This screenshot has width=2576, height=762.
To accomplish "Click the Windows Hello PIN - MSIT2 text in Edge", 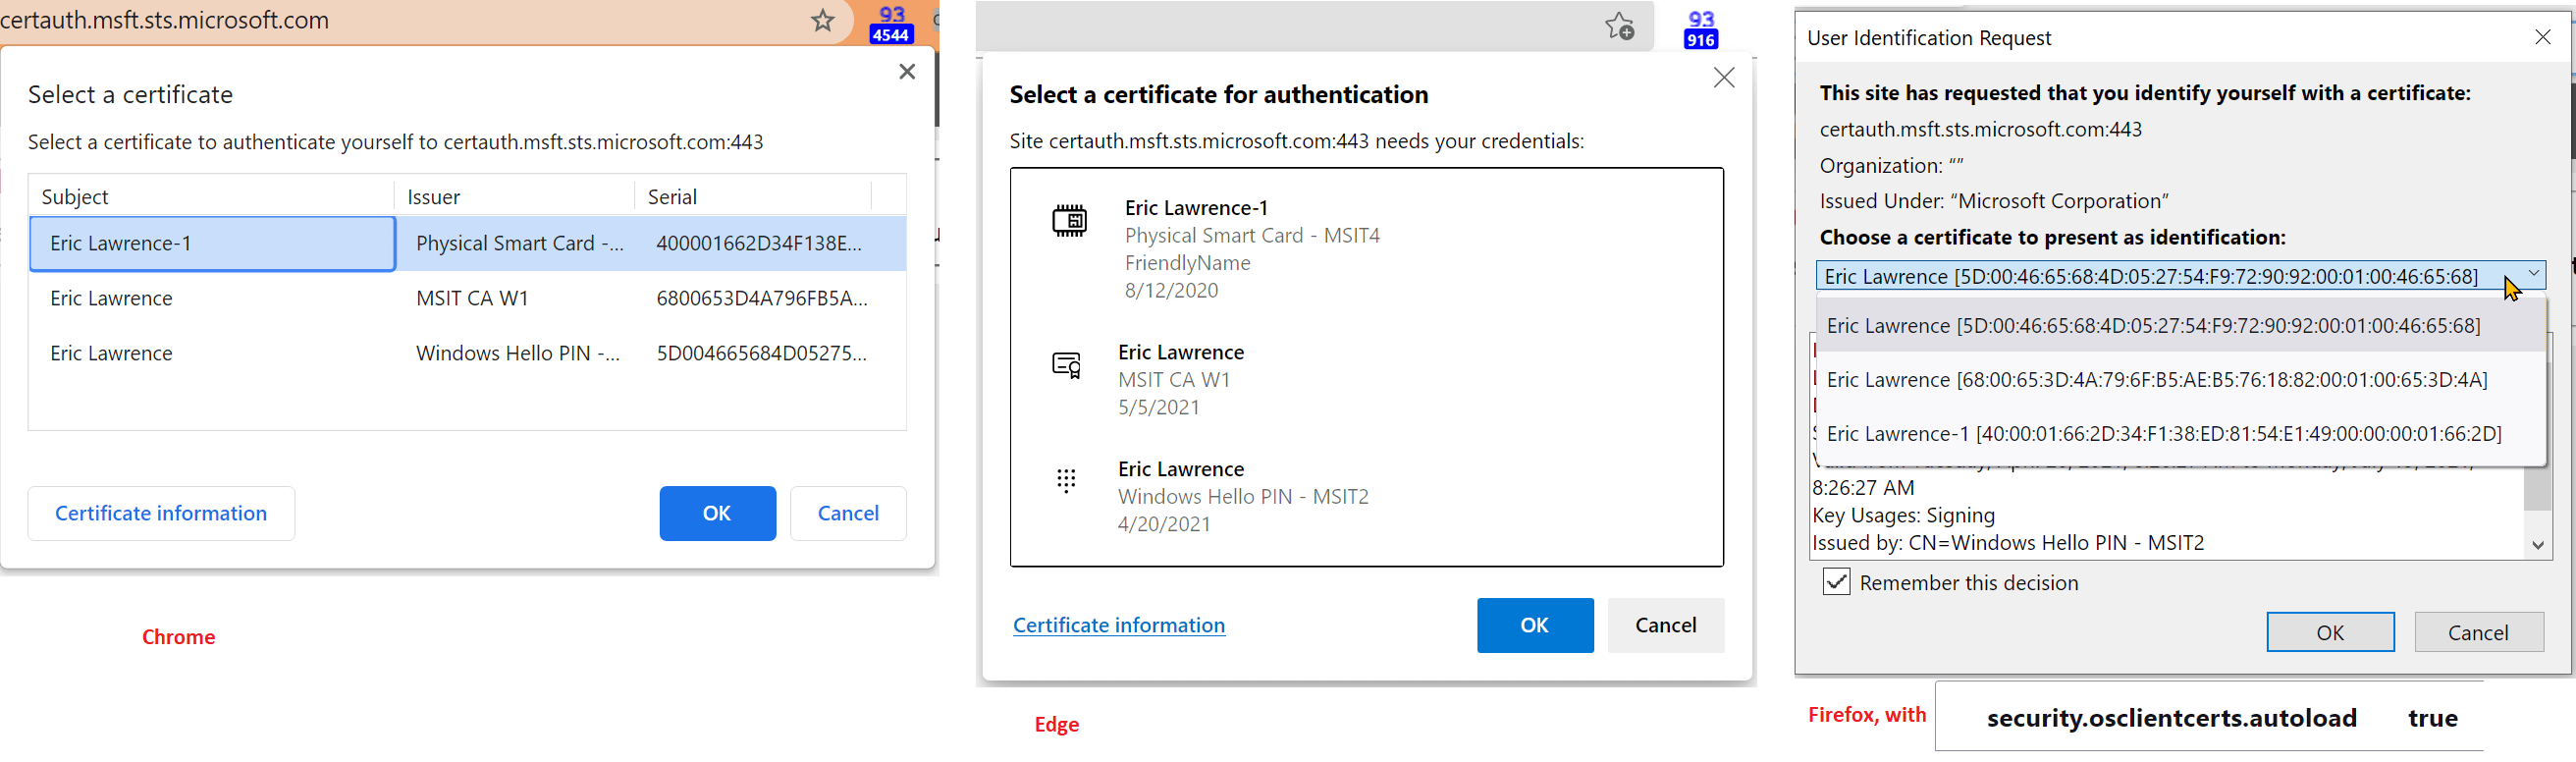I will (x=1243, y=496).
